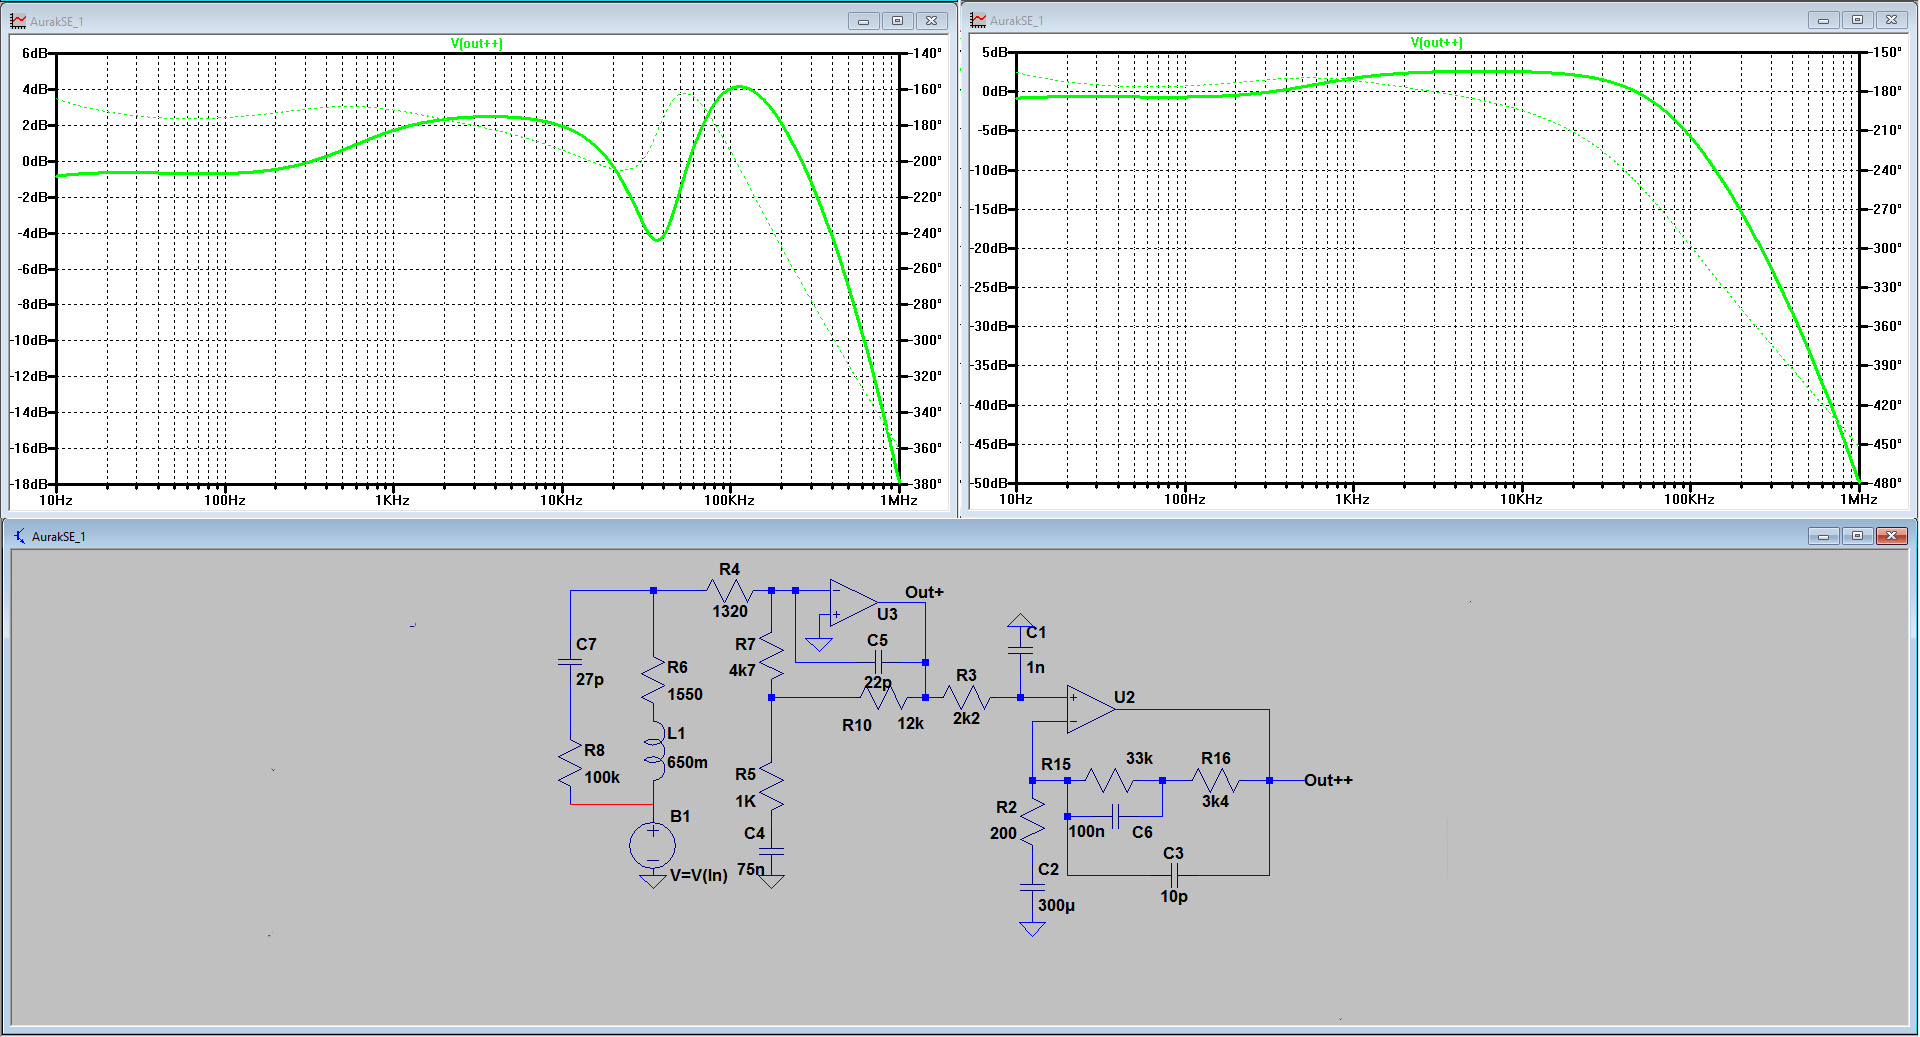
Task: Select inductor L1 symbol
Action: pyautogui.click(x=654, y=753)
